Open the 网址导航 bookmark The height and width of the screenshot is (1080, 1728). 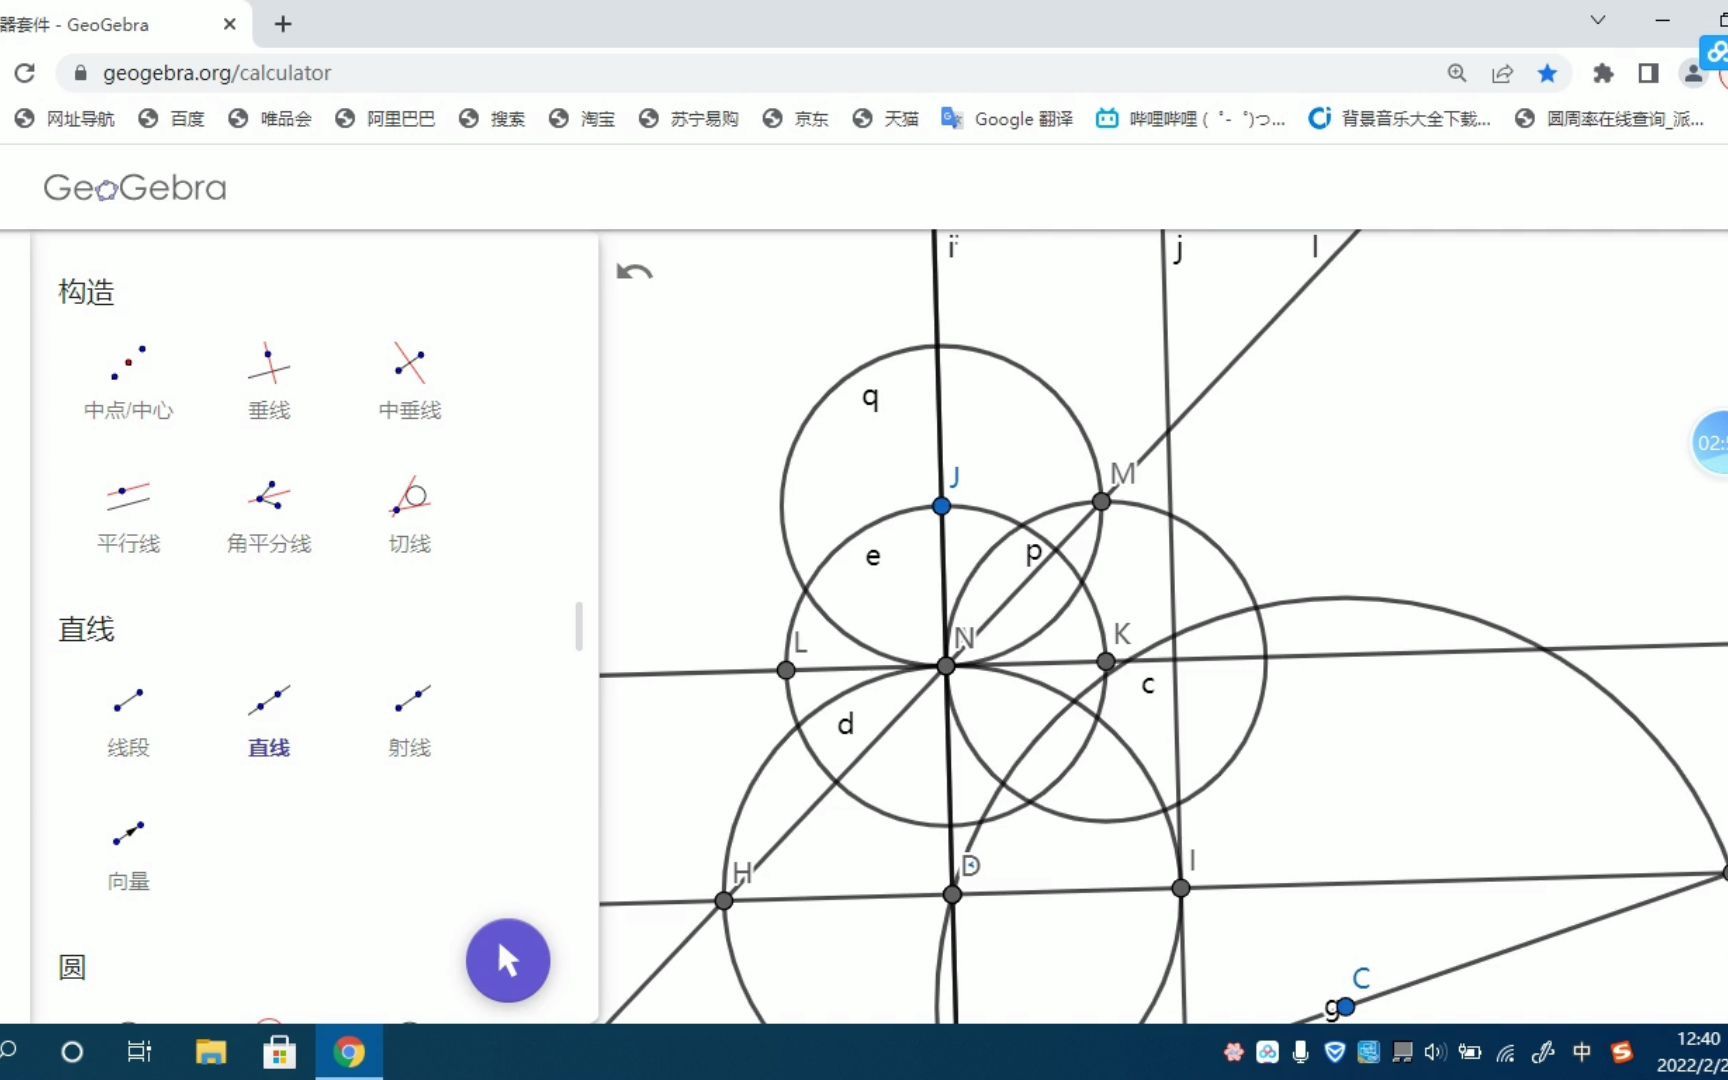(65, 119)
